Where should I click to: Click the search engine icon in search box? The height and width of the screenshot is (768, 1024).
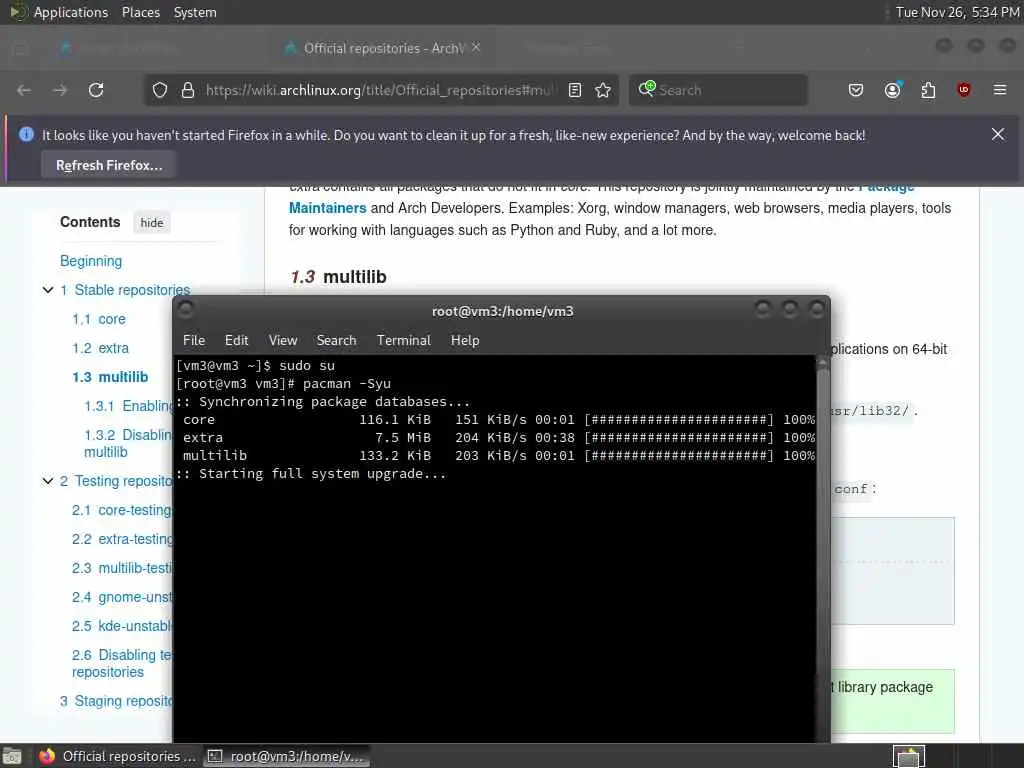point(647,89)
